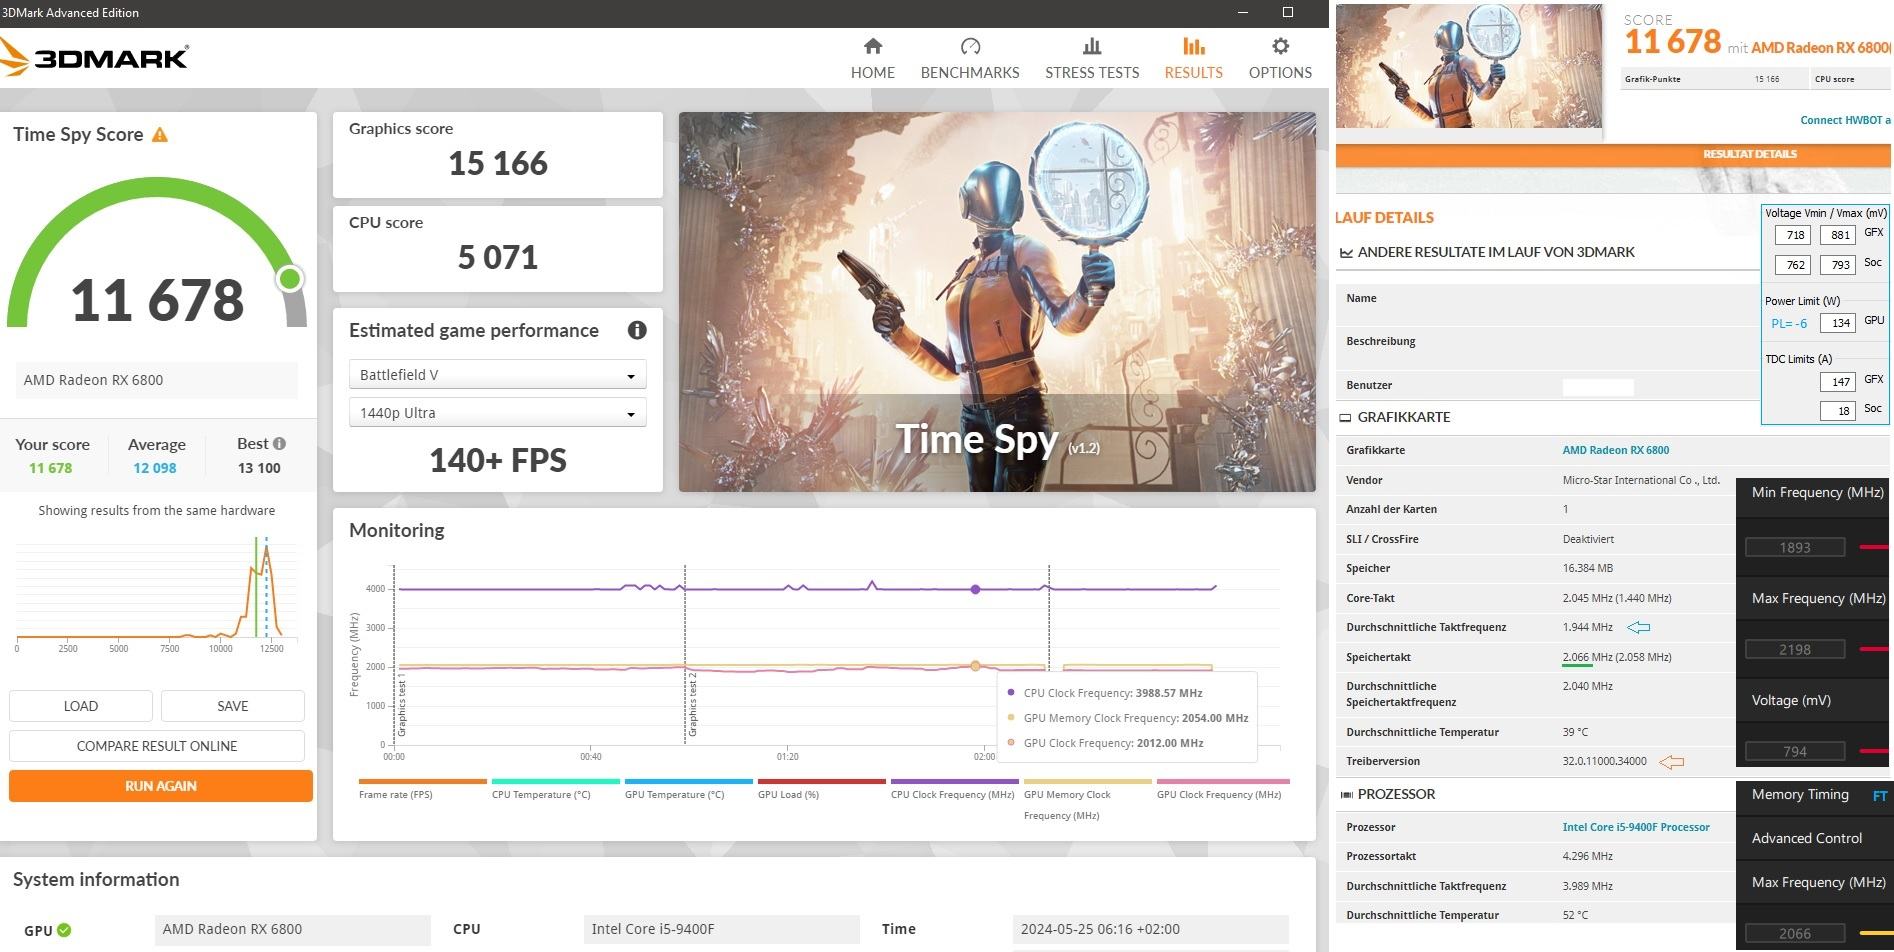The width and height of the screenshot is (1894, 952).
Task: Select the RESULTS tab
Action: (1193, 59)
